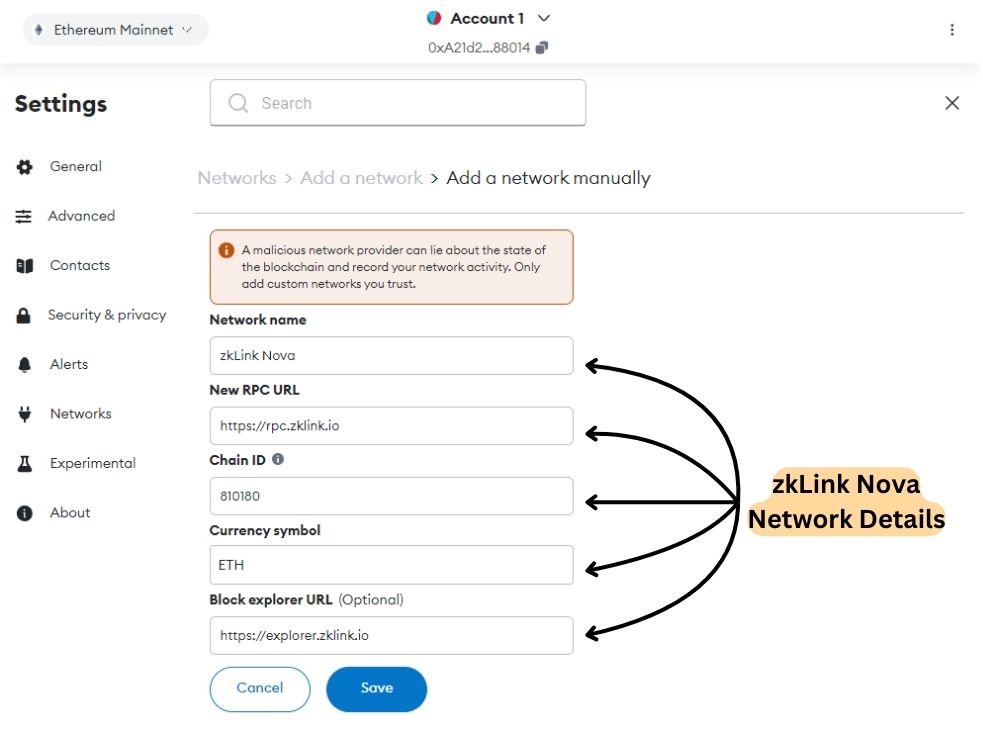Click the Security & privacy lock icon
Screen dimensions: 983x730
tap(23, 315)
